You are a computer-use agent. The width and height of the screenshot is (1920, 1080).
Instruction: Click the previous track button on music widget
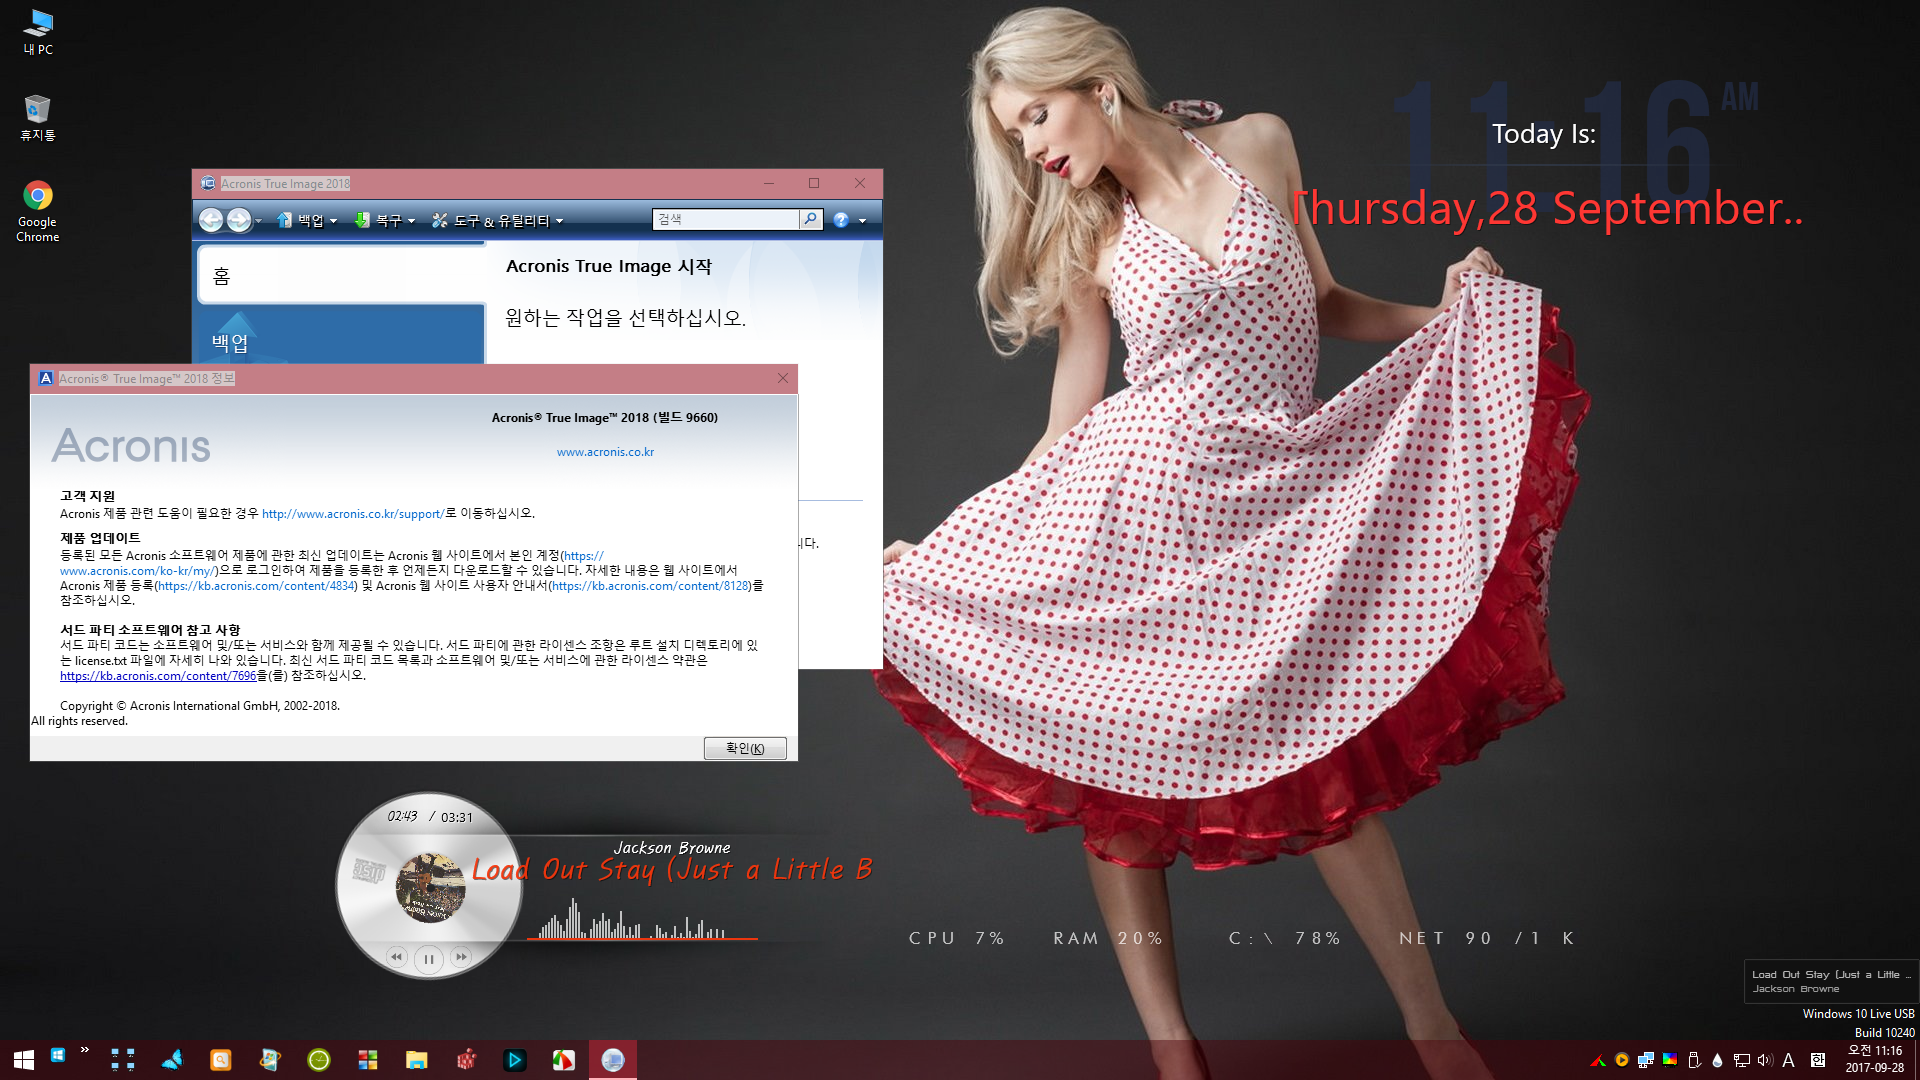pyautogui.click(x=397, y=957)
